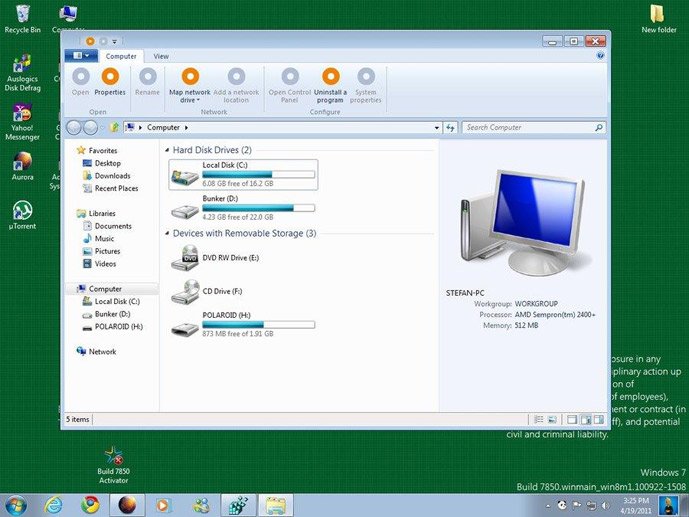This screenshot has width=689, height=517.
Task: Select CD Drive (F:) icon
Action: 185,292
